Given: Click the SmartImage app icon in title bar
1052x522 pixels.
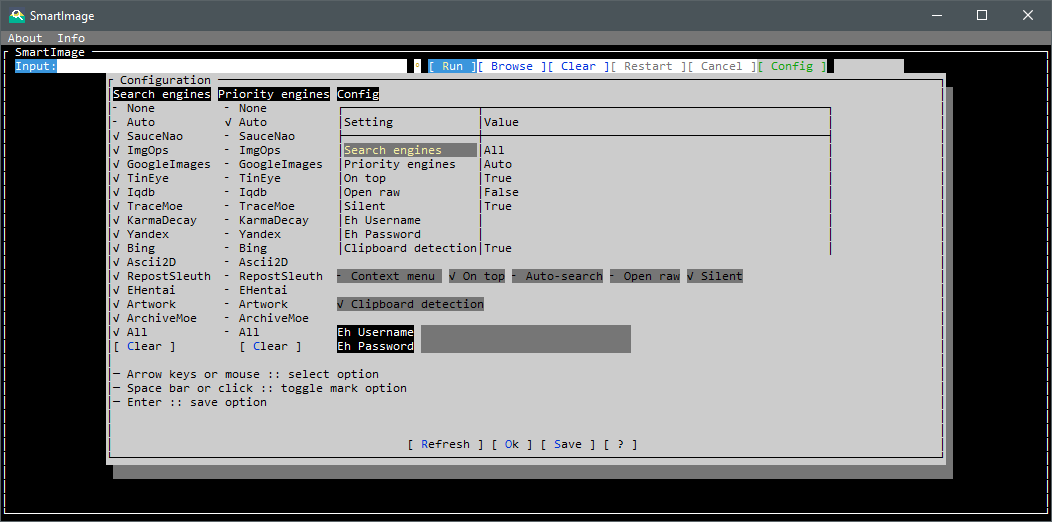Looking at the screenshot, I should (x=17, y=15).
